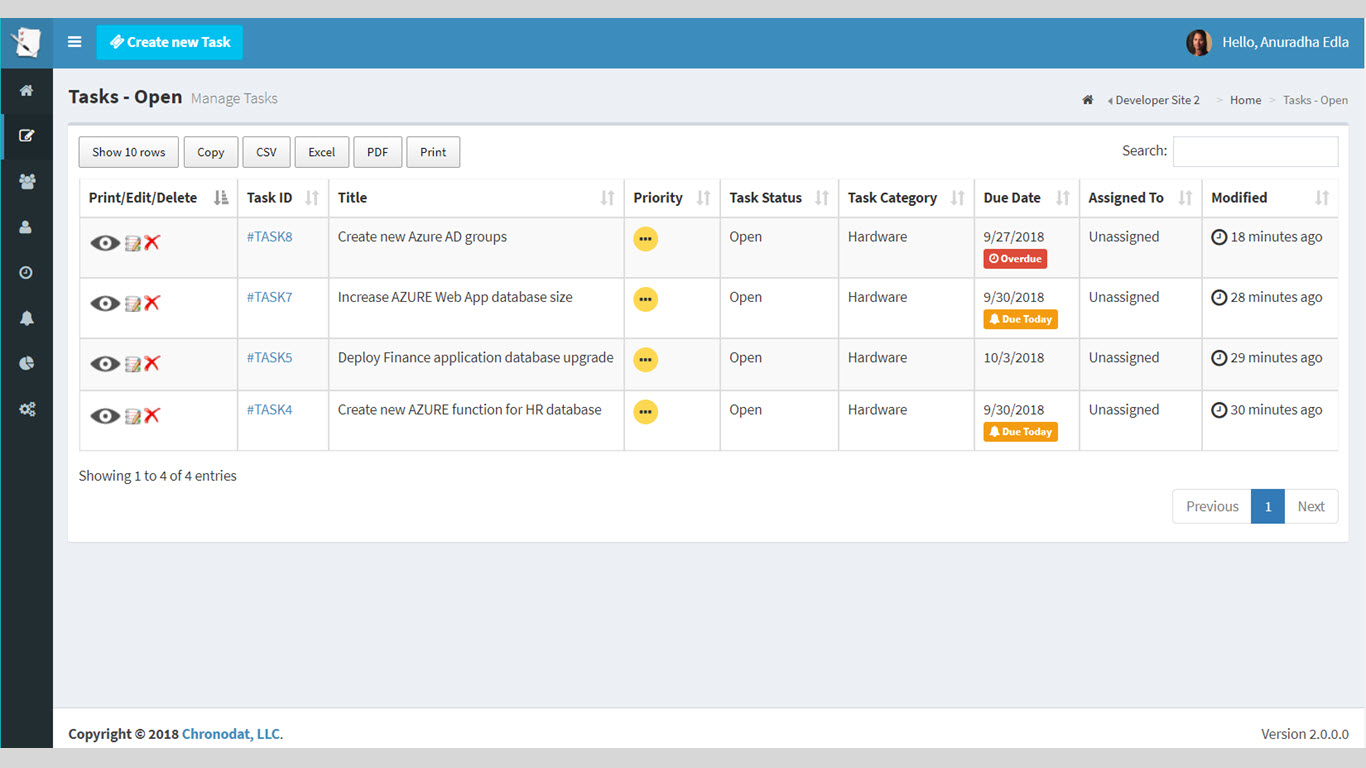Open the pie chart reports icon
Image resolution: width=1366 pixels, height=768 pixels.
point(27,363)
